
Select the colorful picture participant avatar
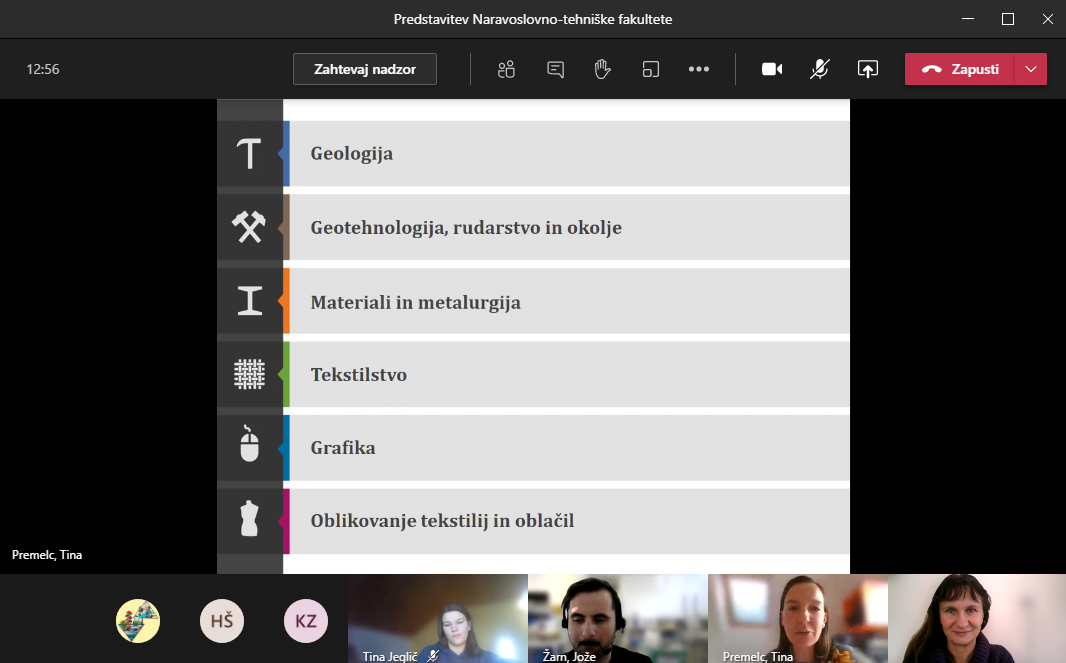138,621
